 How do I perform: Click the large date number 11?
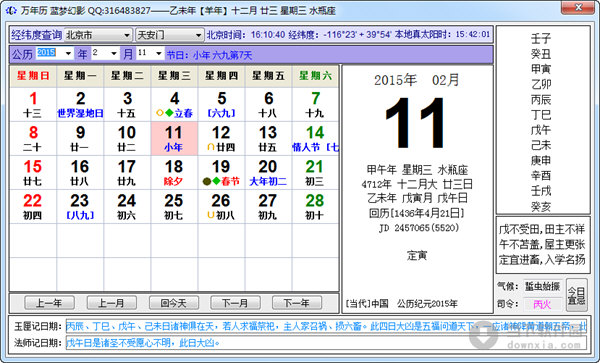[416, 123]
